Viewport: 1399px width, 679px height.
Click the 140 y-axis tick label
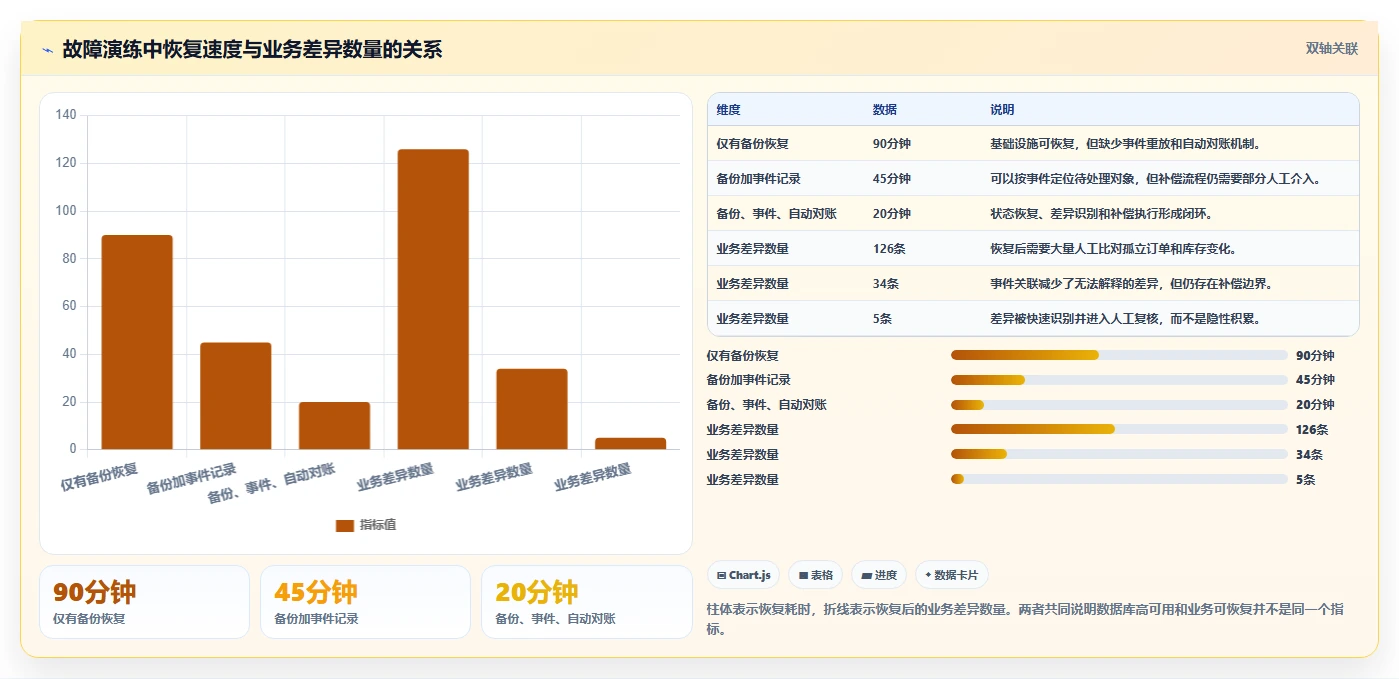tap(66, 115)
